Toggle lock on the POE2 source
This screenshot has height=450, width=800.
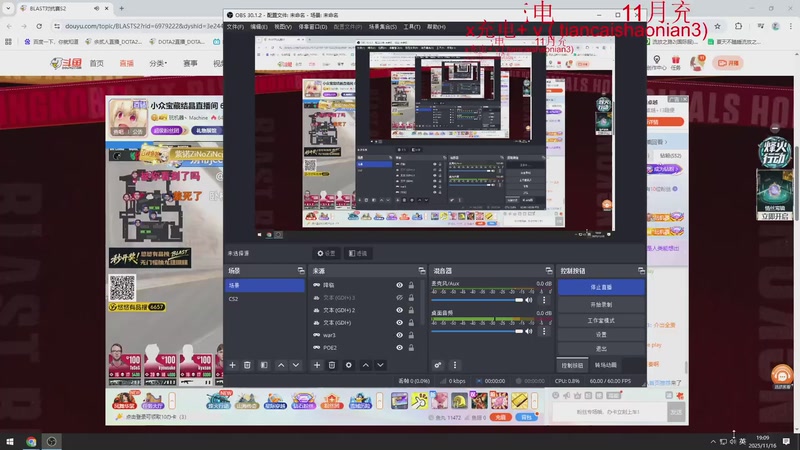[411, 347]
